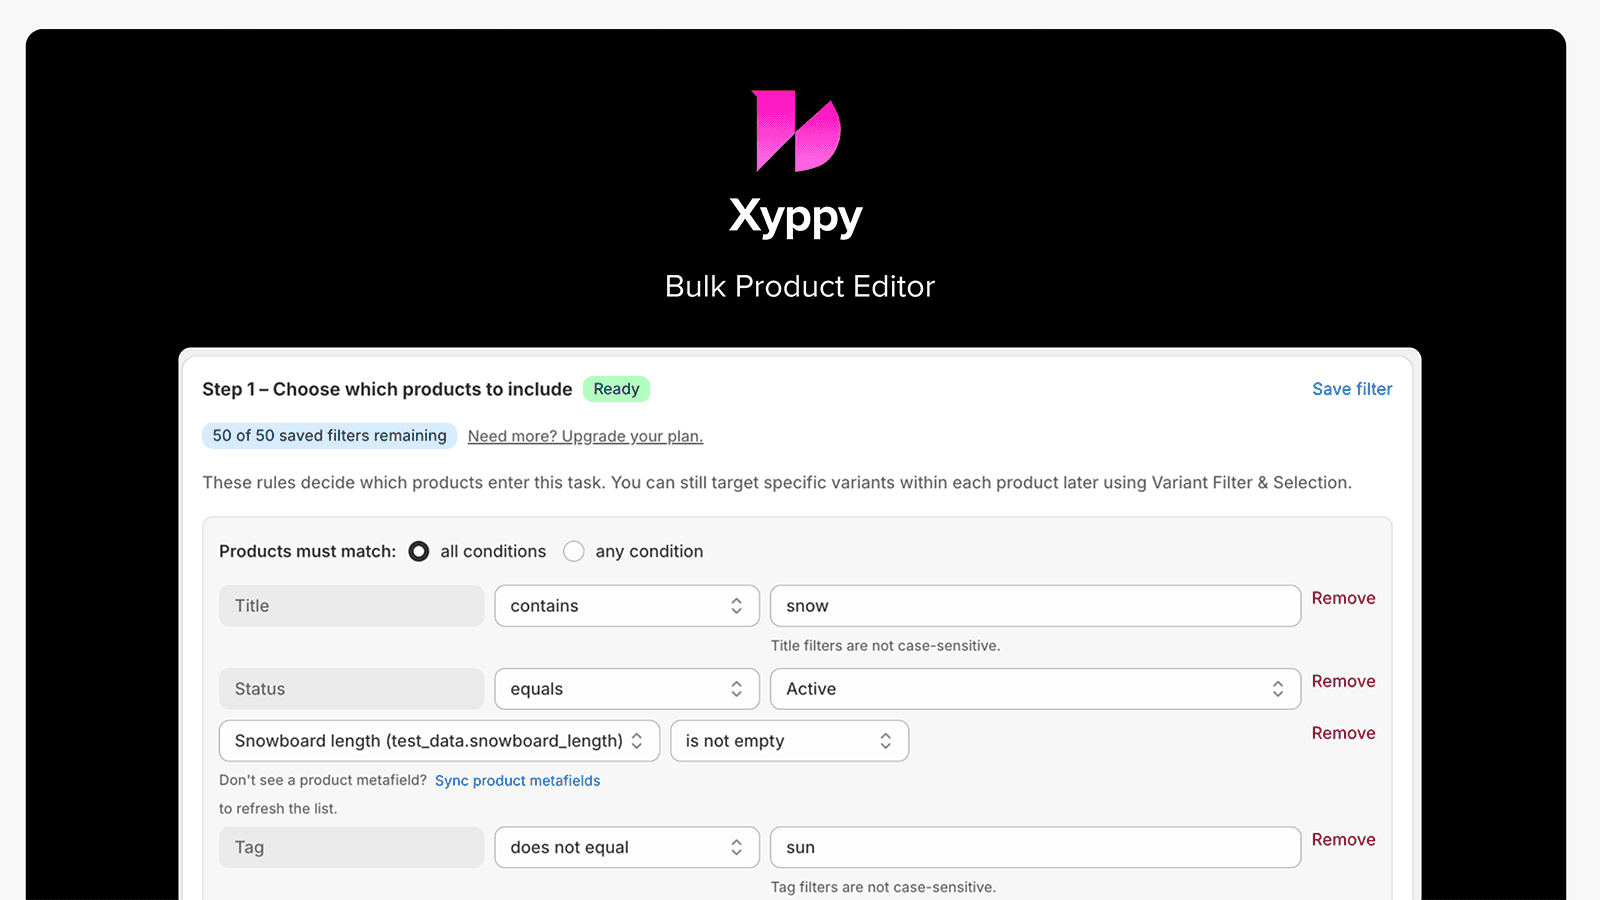This screenshot has height=900, width=1600.
Task: Click the "Save filter" link
Action: [x=1352, y=389]
